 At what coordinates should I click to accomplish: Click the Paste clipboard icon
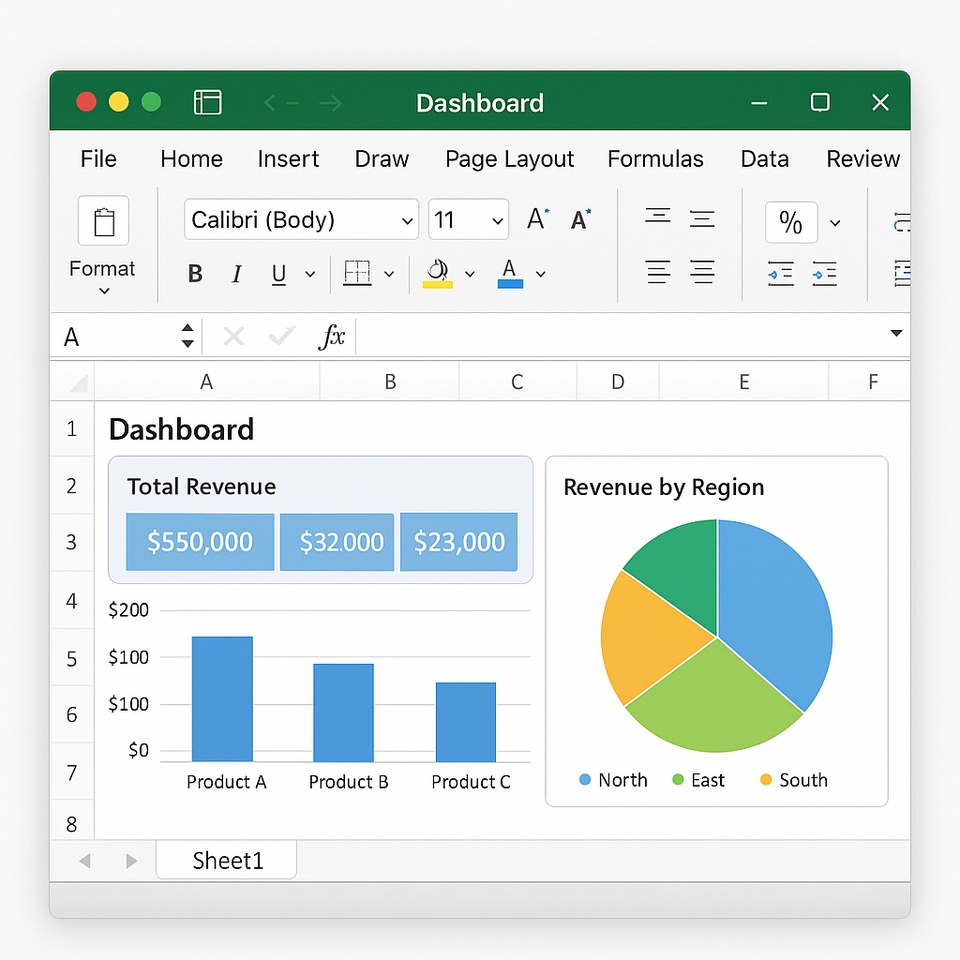coord(104,221)
